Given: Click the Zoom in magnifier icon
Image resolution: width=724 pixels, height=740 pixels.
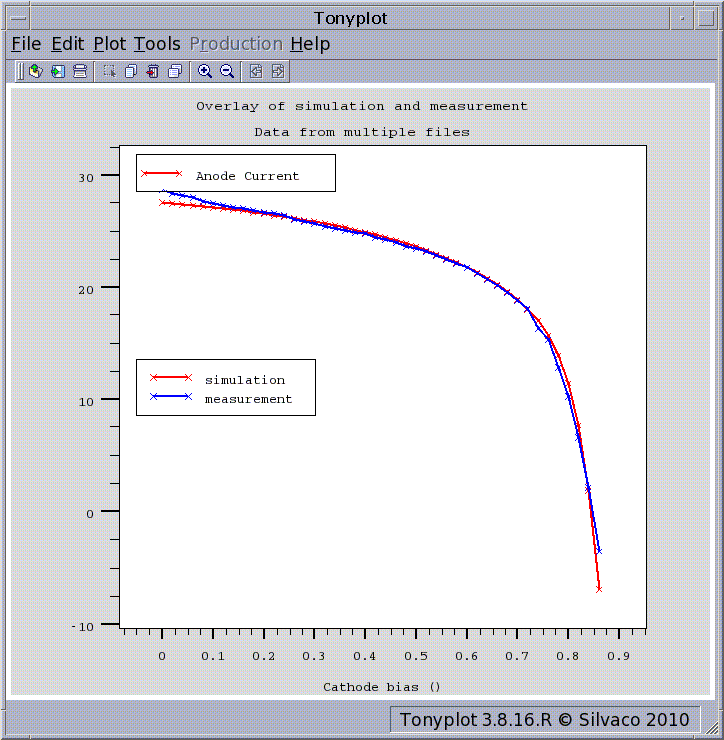Looking at the screenshot, I should coord(205,71).
